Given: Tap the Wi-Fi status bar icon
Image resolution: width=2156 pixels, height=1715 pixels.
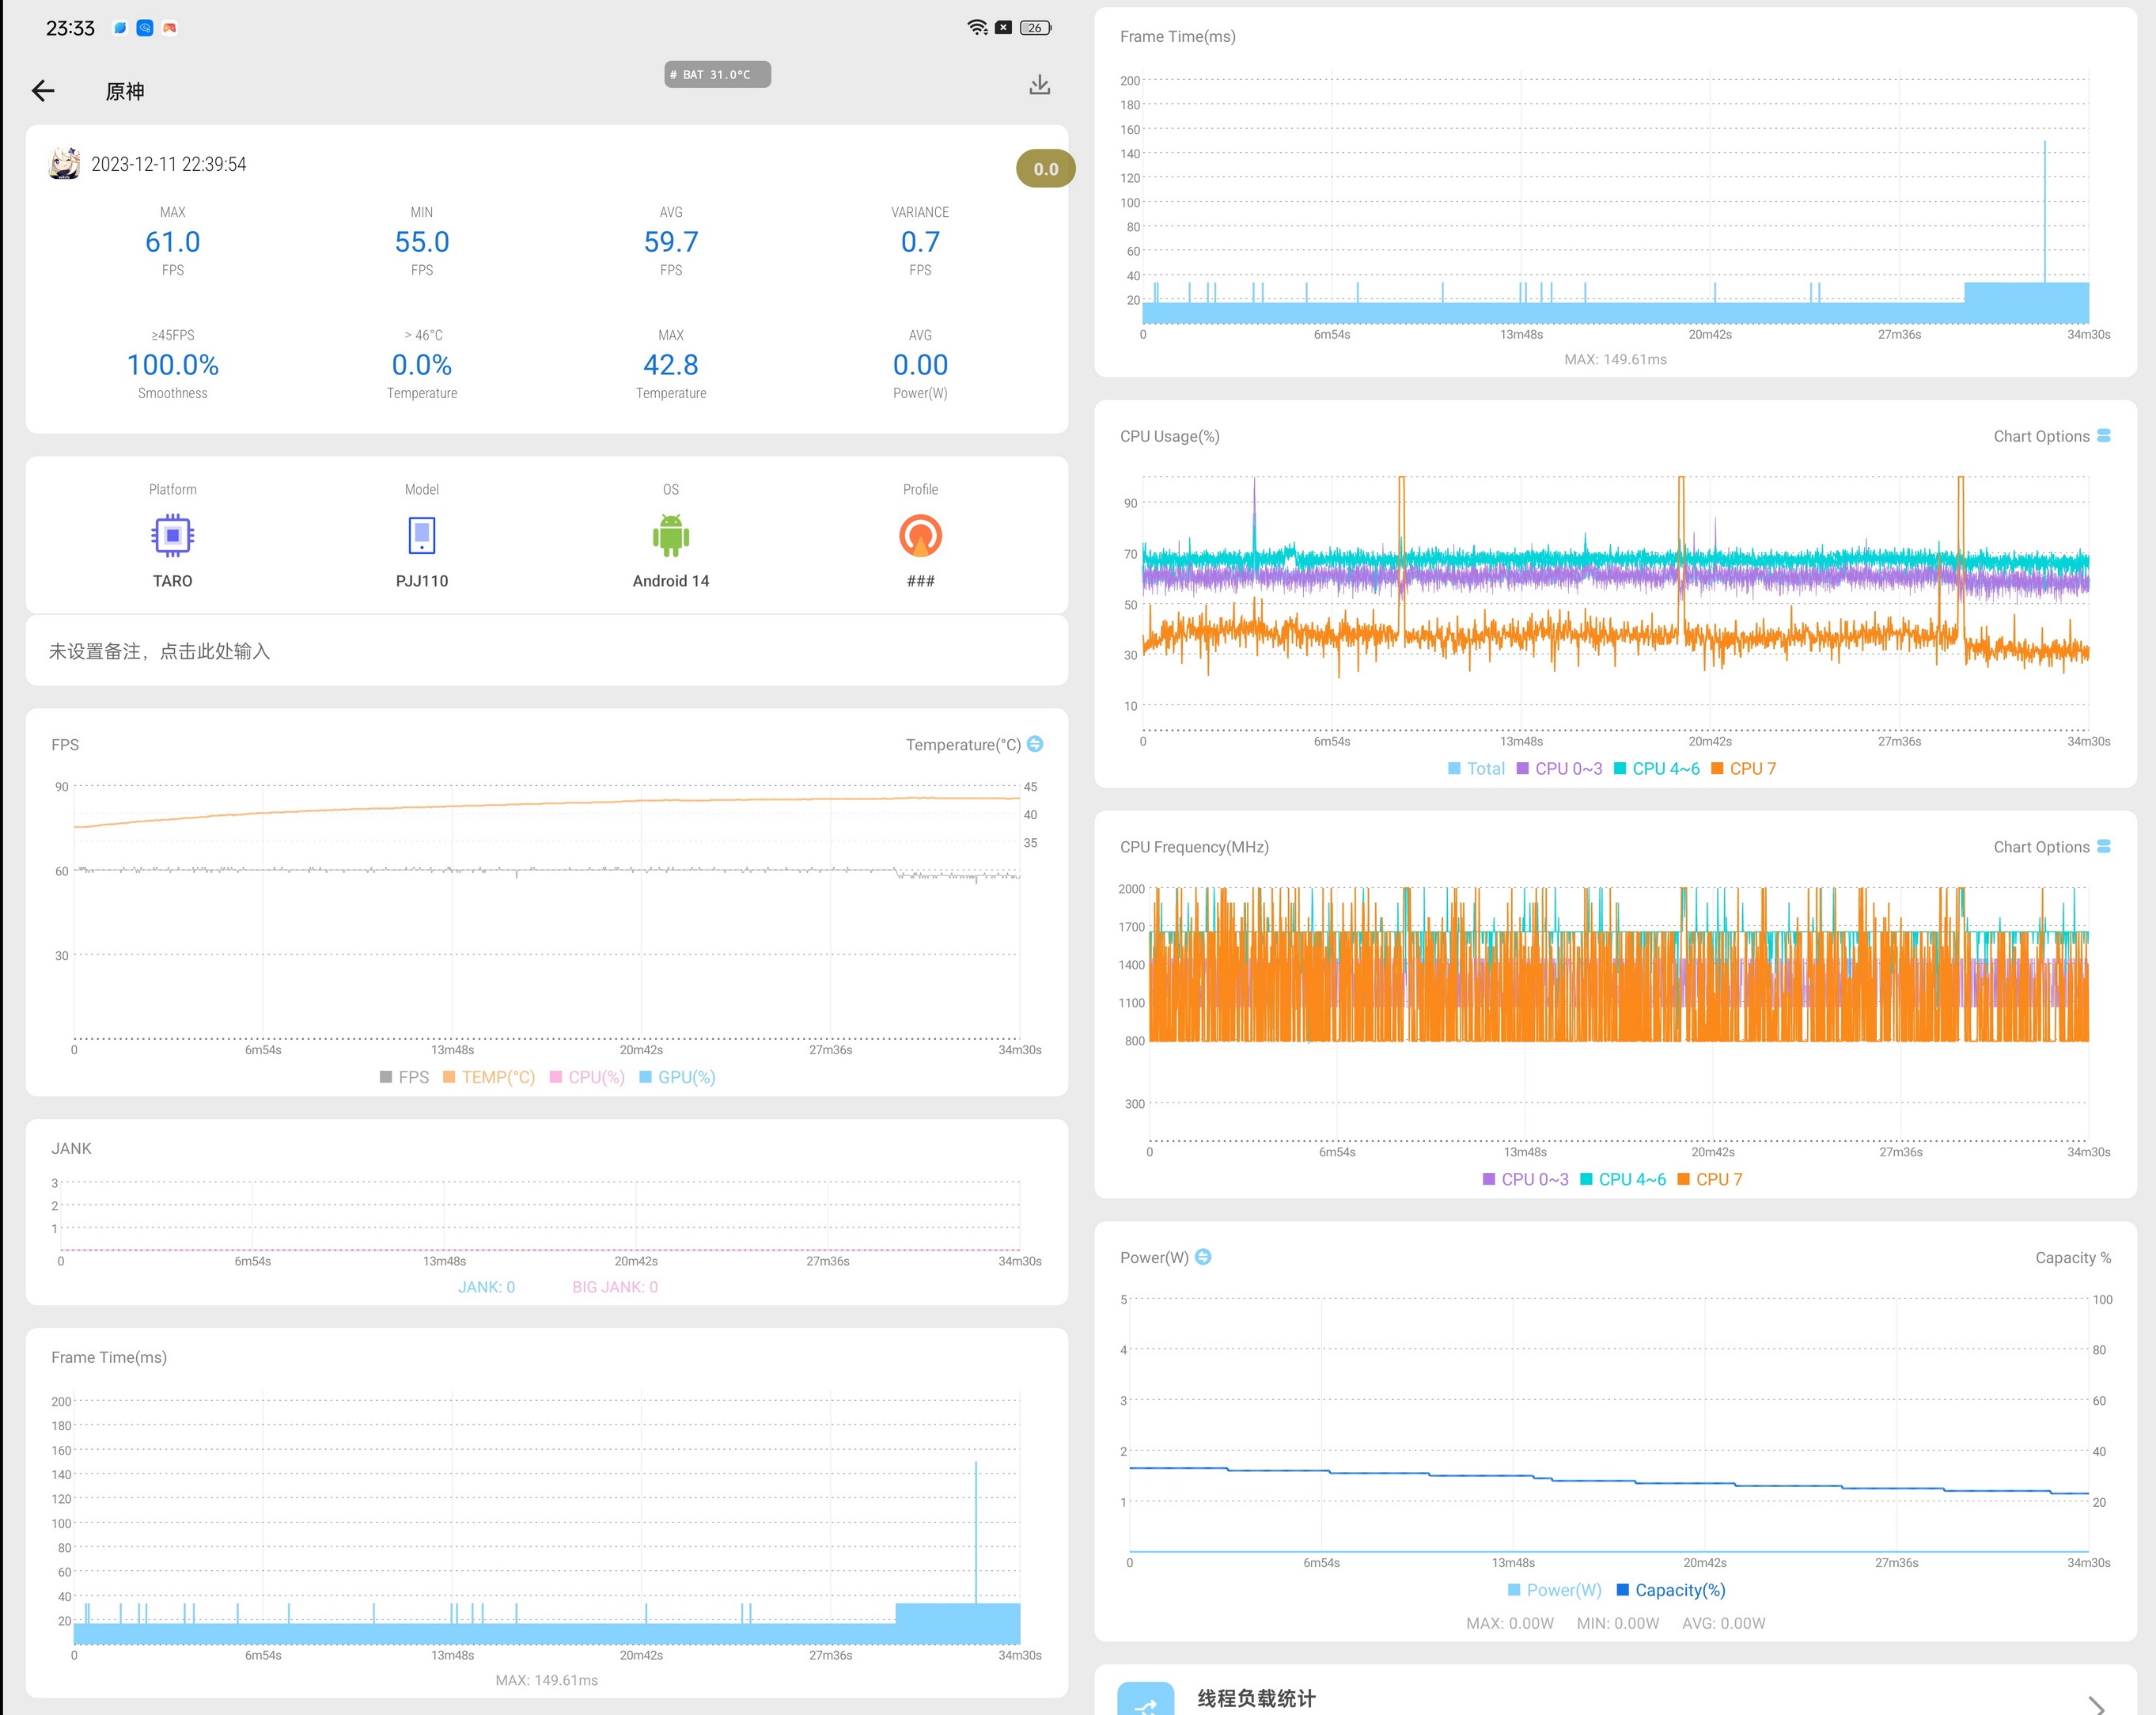Looking at the screenshot, I should [978, 27].
